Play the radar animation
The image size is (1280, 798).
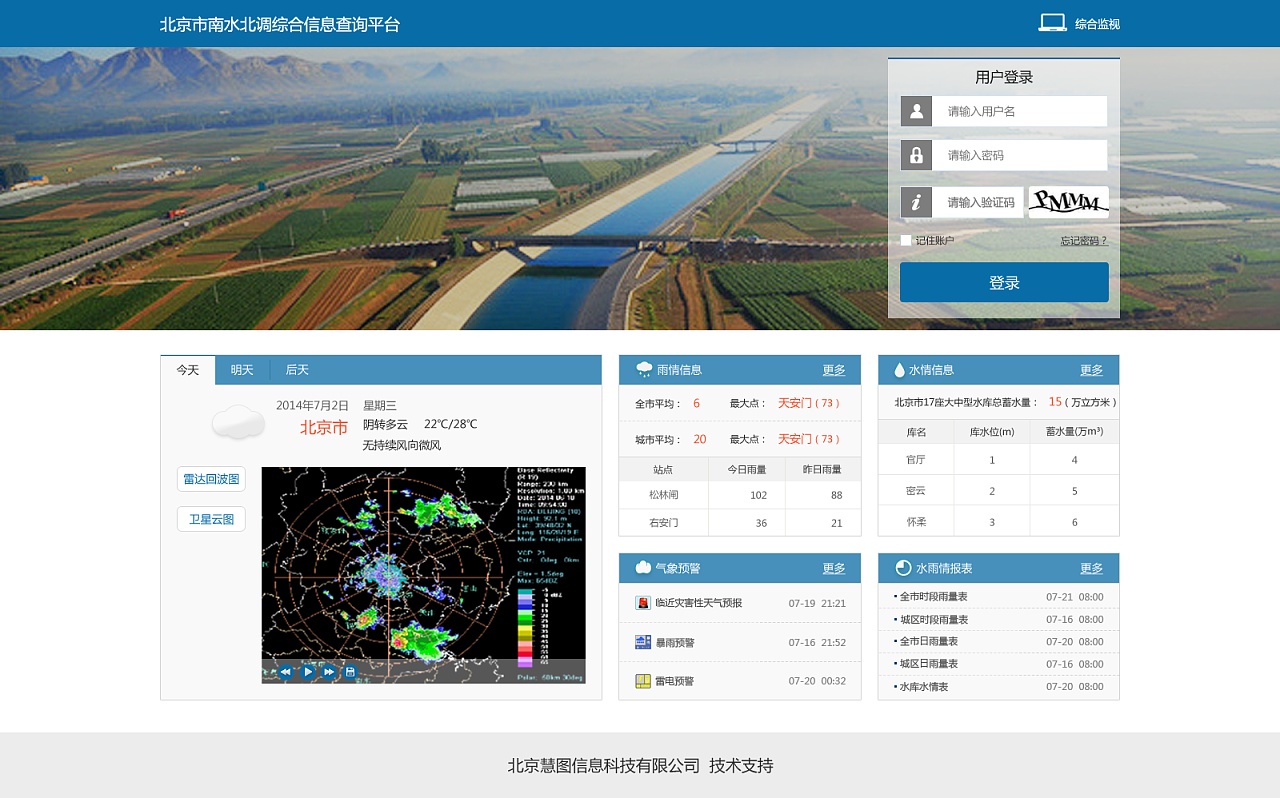(308, 672)
